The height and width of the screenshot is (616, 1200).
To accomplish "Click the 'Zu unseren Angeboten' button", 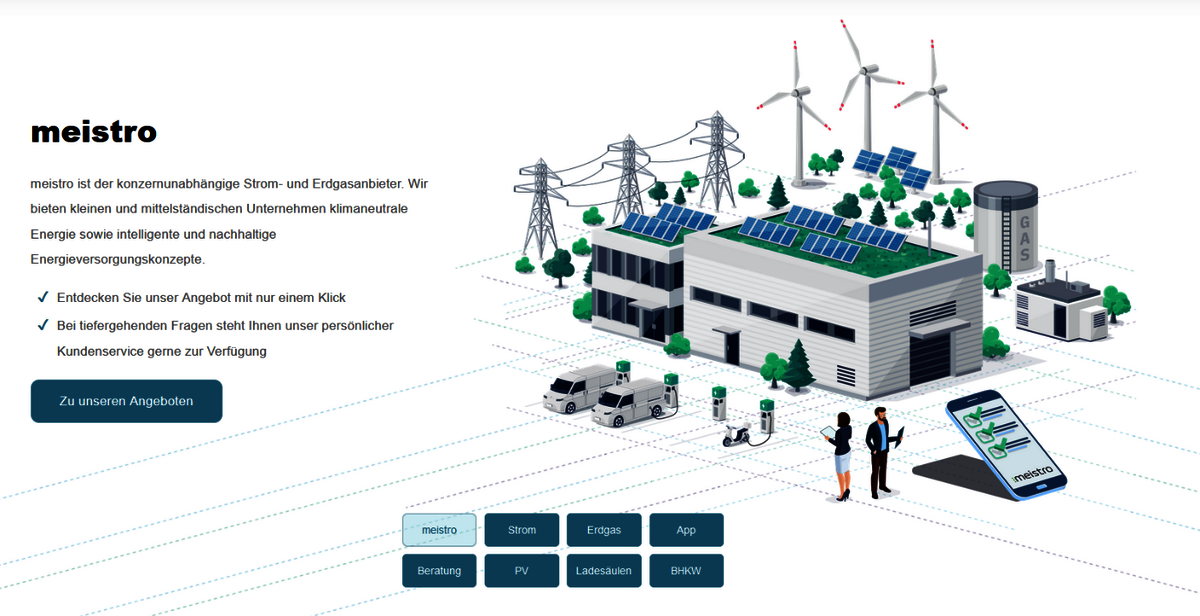I will 126,401.
